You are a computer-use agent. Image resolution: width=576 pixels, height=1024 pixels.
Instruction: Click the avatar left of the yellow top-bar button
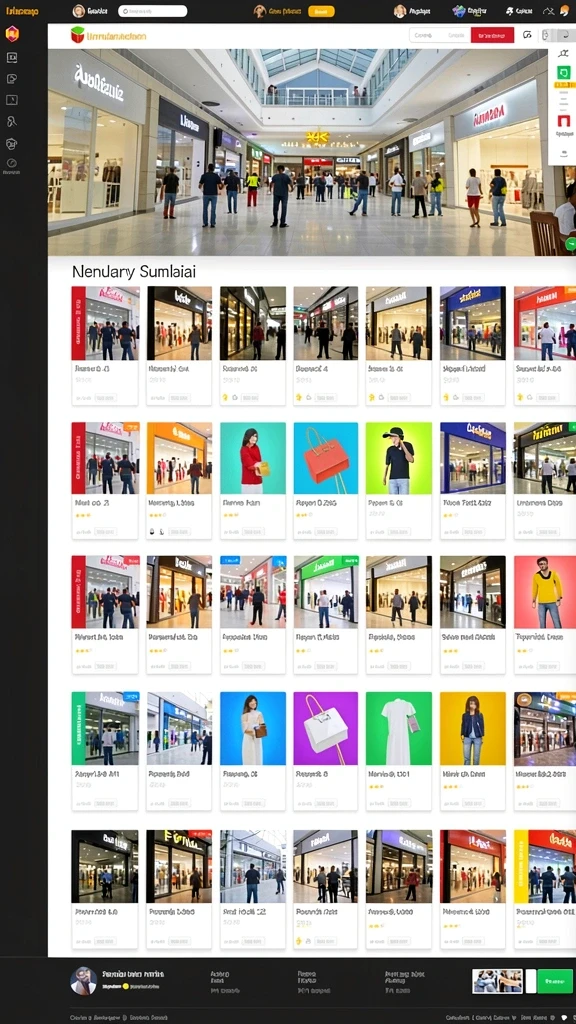click(260, 11)
